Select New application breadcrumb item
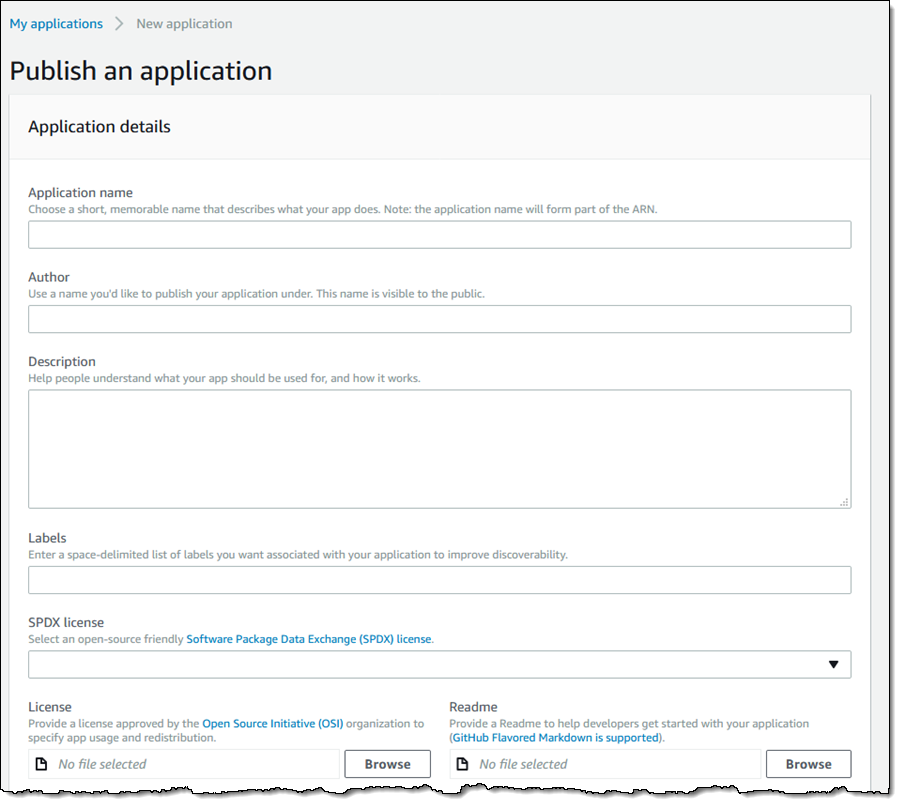Screen dimensions: 900x804 184,24
